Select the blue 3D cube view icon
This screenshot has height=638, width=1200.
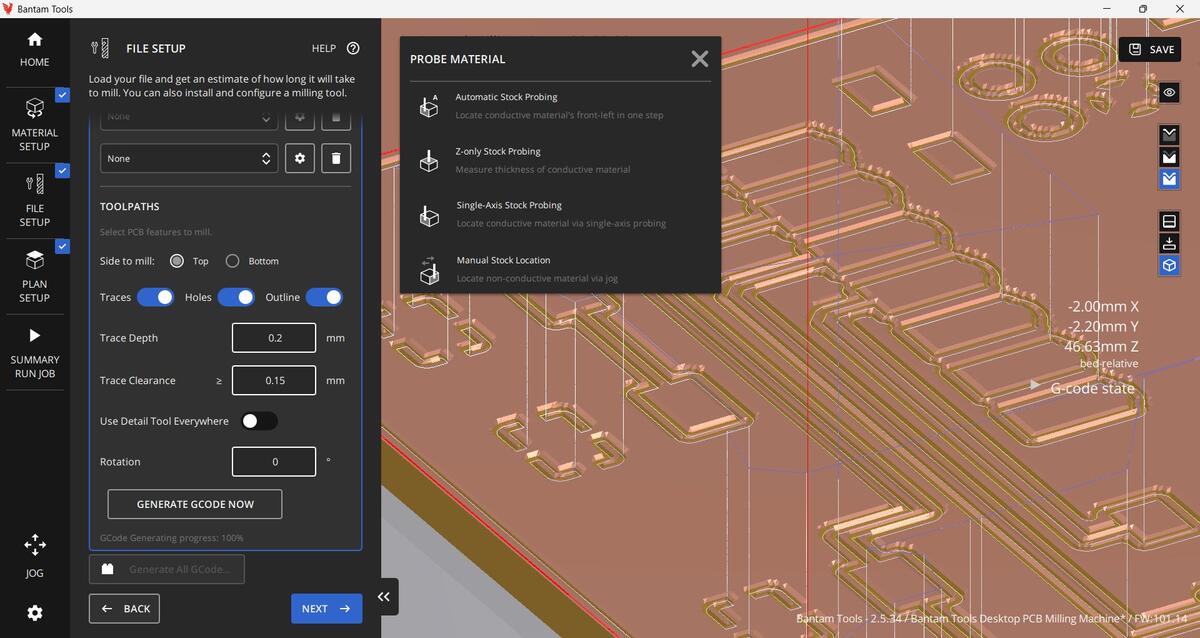point(1169,265)
